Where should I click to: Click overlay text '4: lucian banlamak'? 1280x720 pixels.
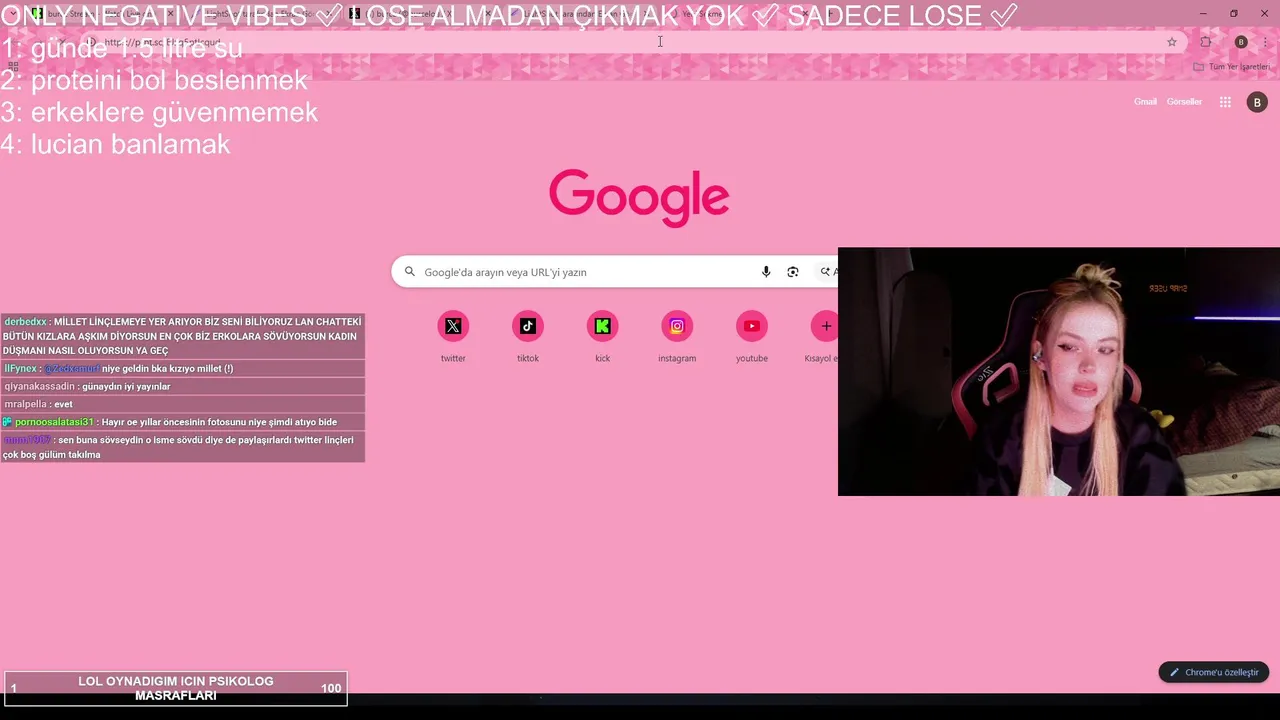coord(115,144)
